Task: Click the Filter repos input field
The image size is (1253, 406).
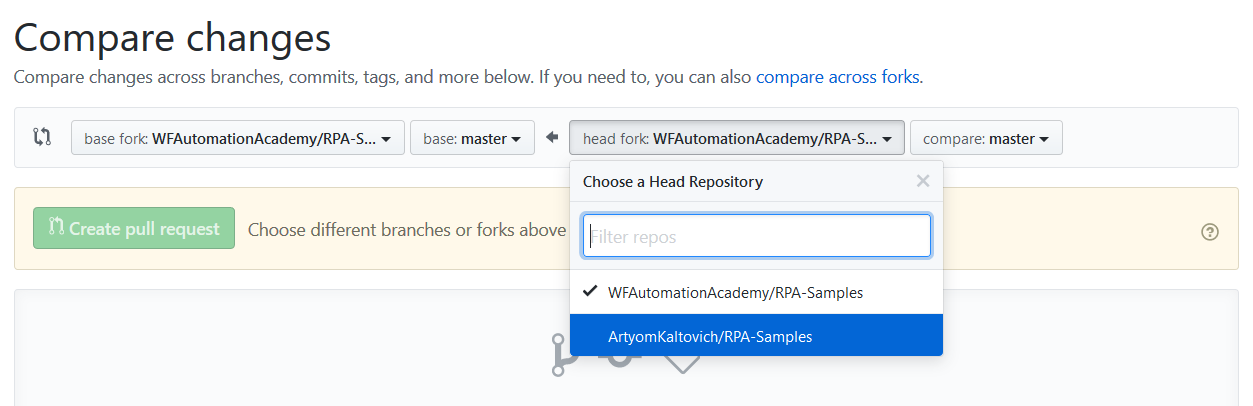Action: 757,236
